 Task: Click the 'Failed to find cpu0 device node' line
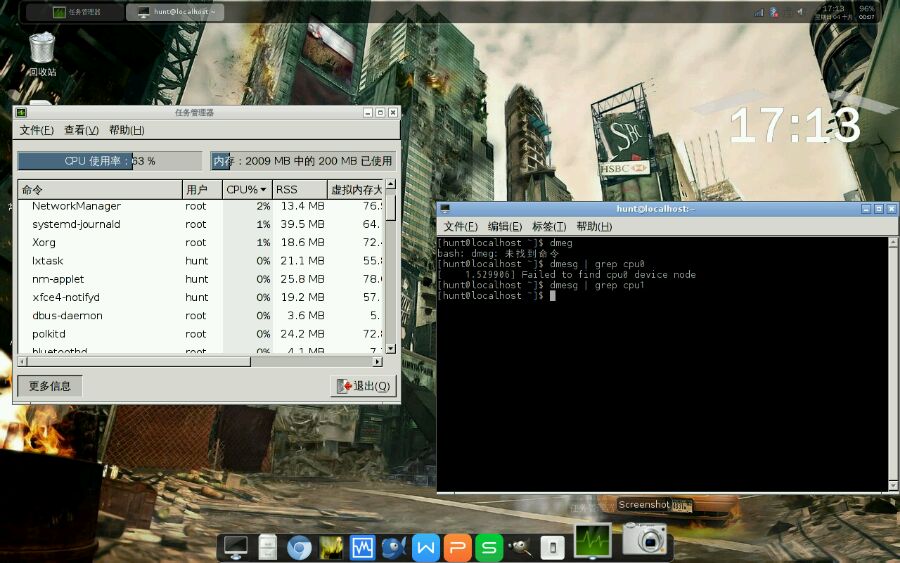point(567,275)
